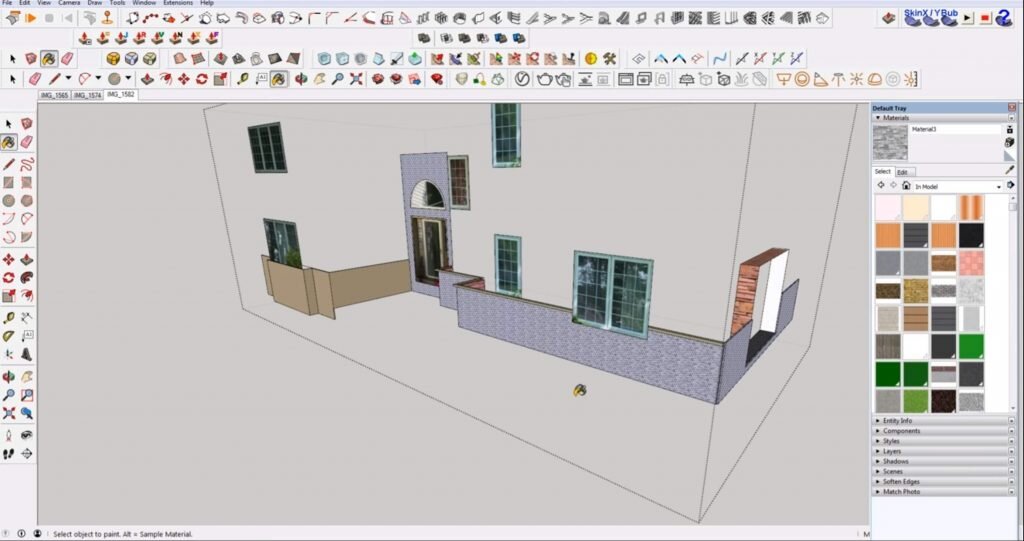Select the Polygon tool
The image size is (1024, 541).
click(27, 201)
